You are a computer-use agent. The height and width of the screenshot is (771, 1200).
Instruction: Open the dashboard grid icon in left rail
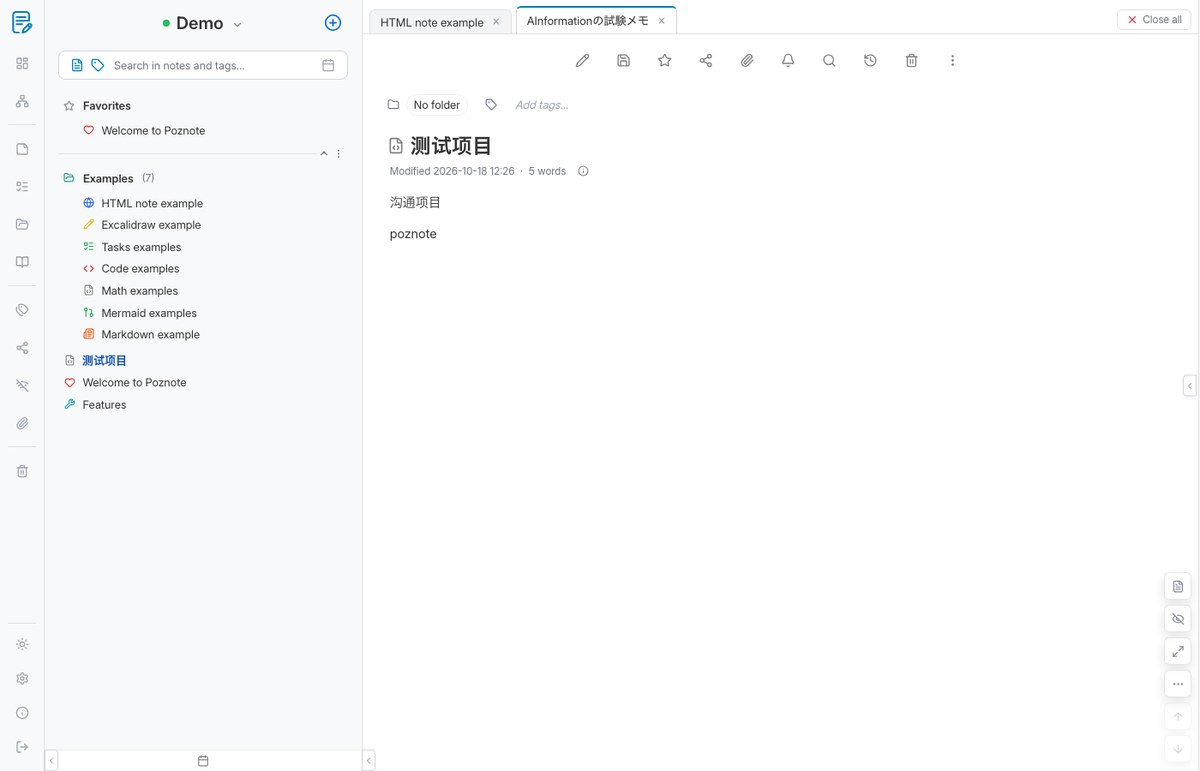pyautogui.click(x=22, y=64)
